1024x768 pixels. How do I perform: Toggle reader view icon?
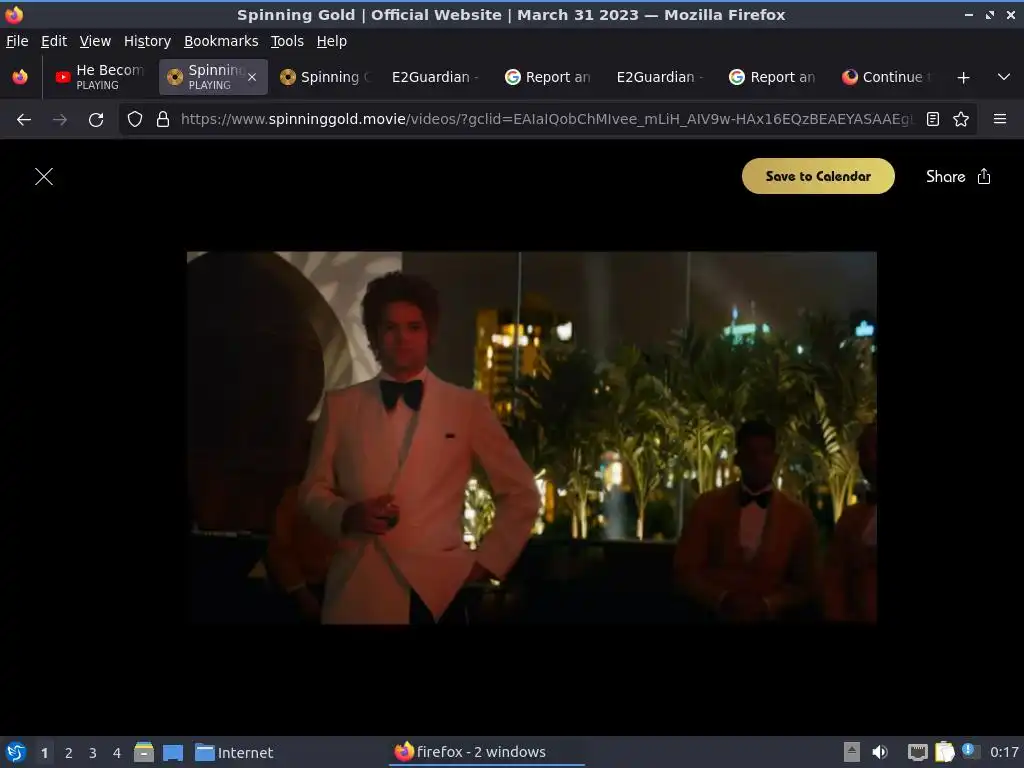click(933, 120)
